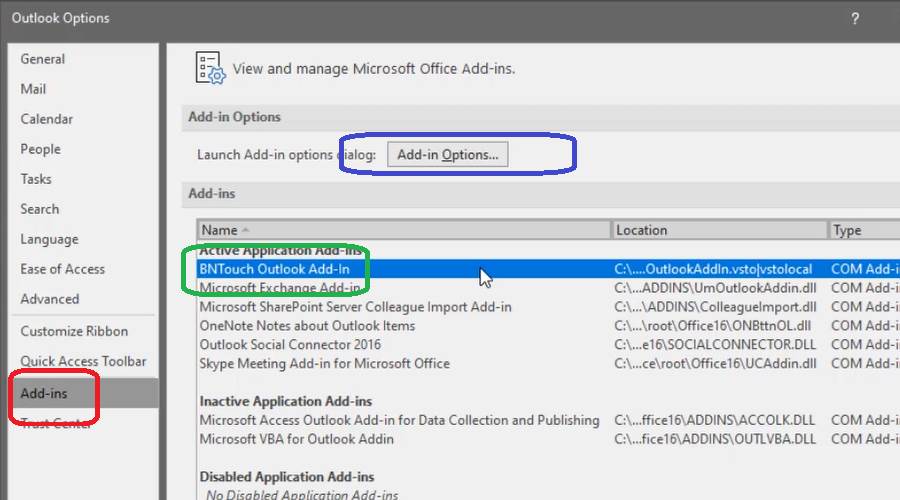The width and height of the screenshot is (900, 500).
Task: Sort add-ins by Name column header
Action: click(404, 230)
